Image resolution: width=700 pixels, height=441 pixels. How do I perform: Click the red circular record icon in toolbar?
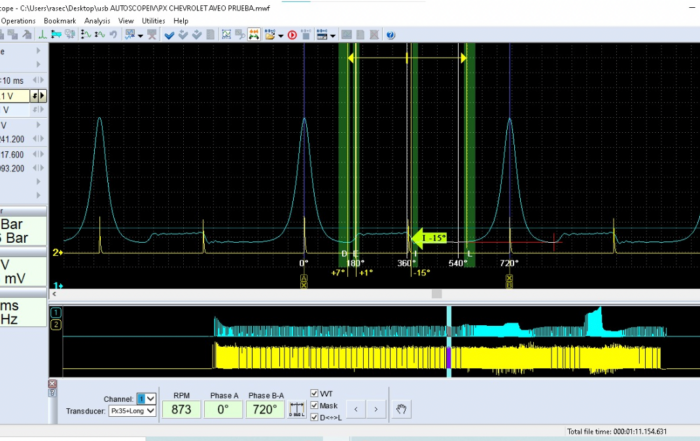[292, 34]
